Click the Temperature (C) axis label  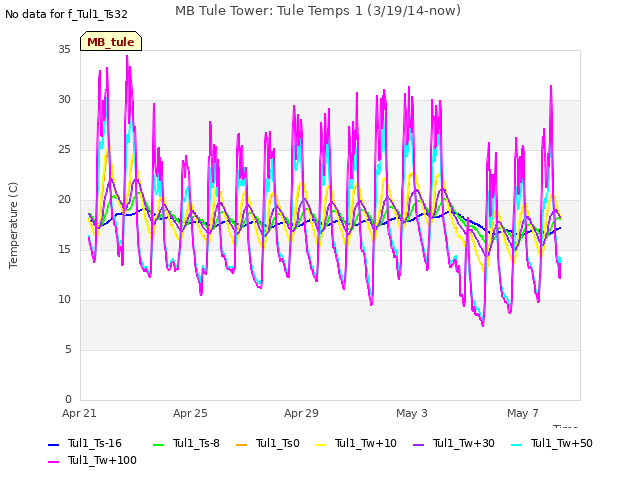pyautogui.click(x=13, y=225)
